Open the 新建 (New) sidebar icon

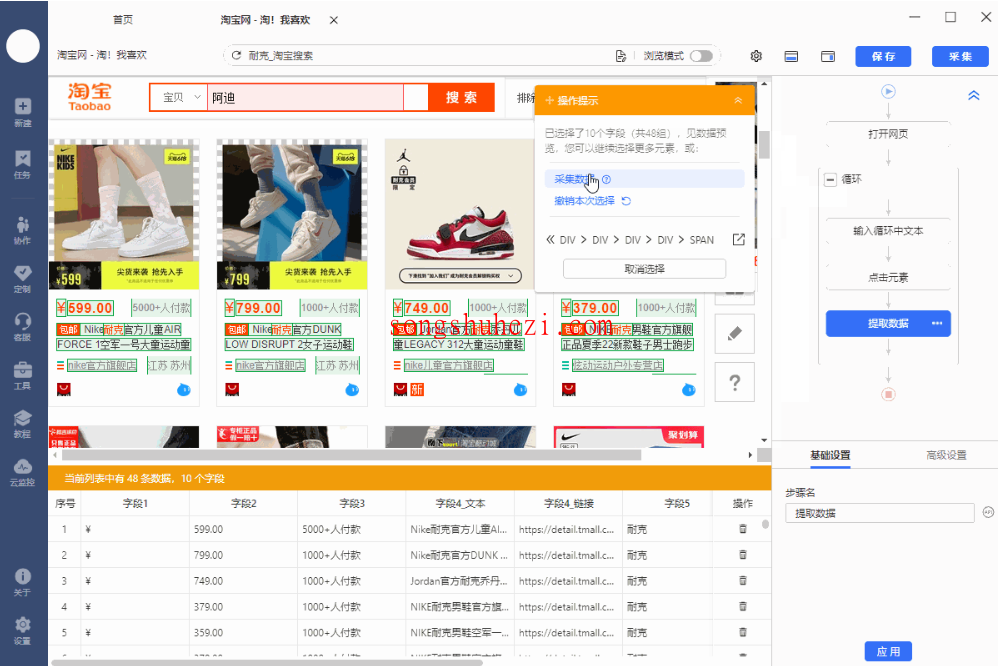click(x=23, y=112)
